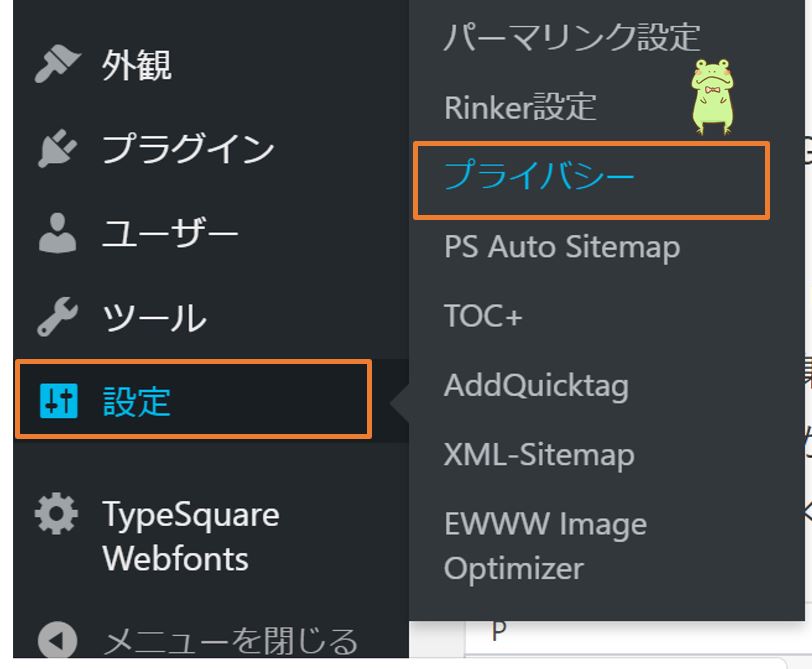Viewport: 812px width, 669px height.
Task: Open パーマリンク設定 from the submenu
Action: point(570,37)
